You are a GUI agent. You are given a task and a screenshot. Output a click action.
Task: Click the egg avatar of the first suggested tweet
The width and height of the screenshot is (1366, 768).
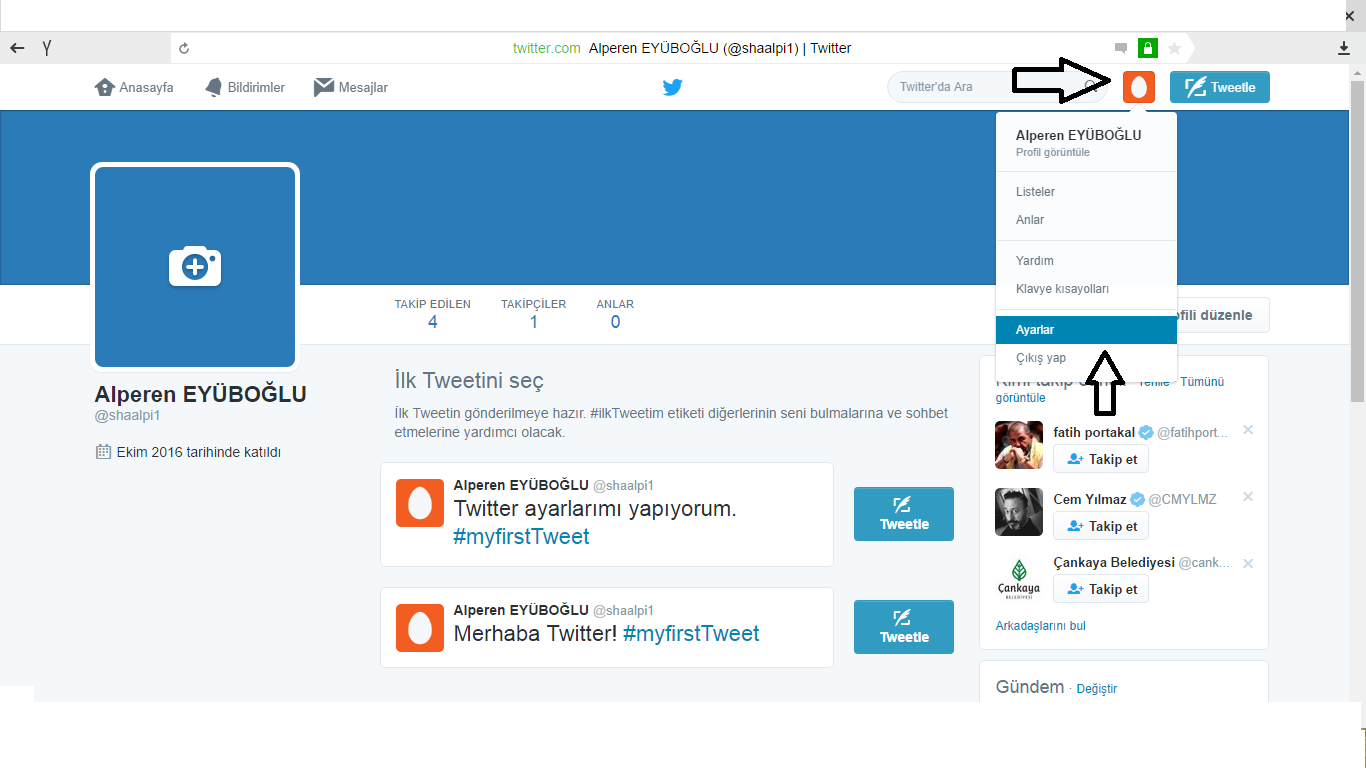click(x=420, y=503)
